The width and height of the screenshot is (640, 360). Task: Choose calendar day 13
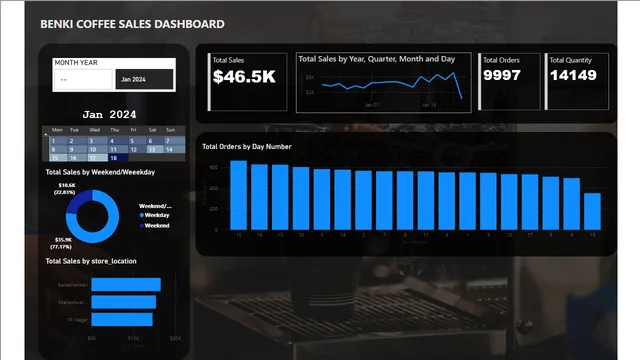[x=155, y=149]
